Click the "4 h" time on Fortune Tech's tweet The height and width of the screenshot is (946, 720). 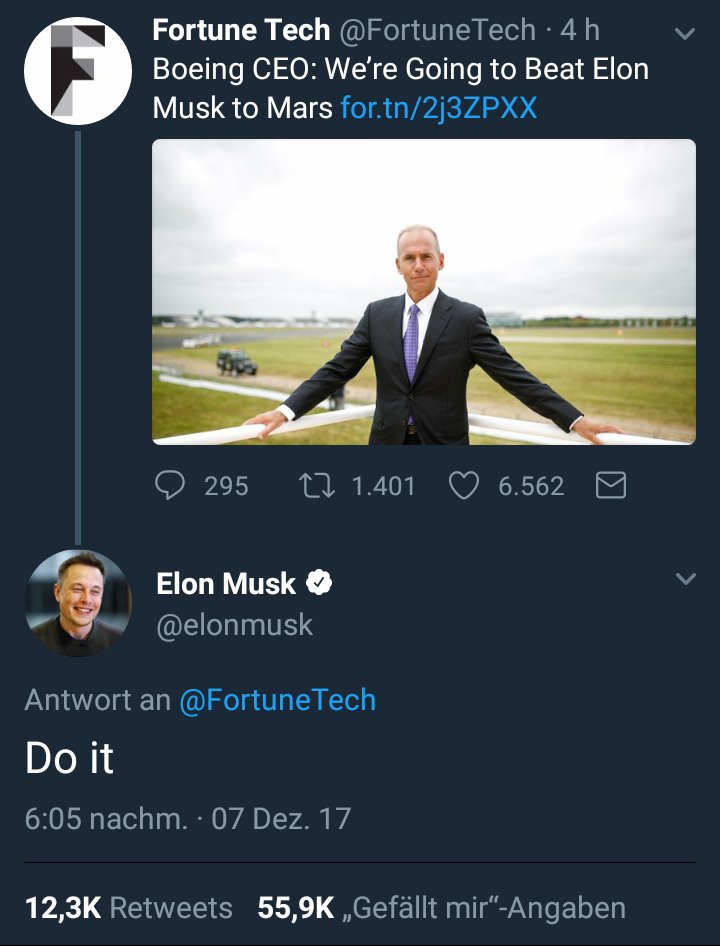[x=579, y=30]
